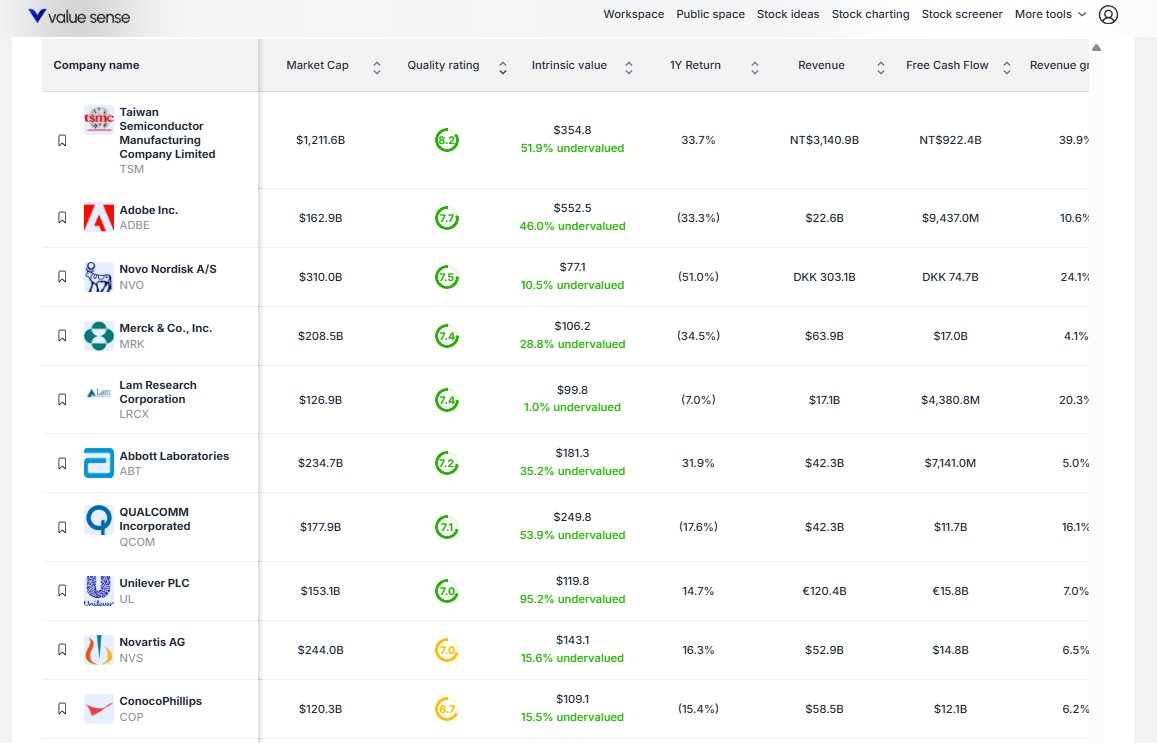Screen dimensions: 1157x743
Task: Click the Novartis company logo
Action: tap(99, 650)
